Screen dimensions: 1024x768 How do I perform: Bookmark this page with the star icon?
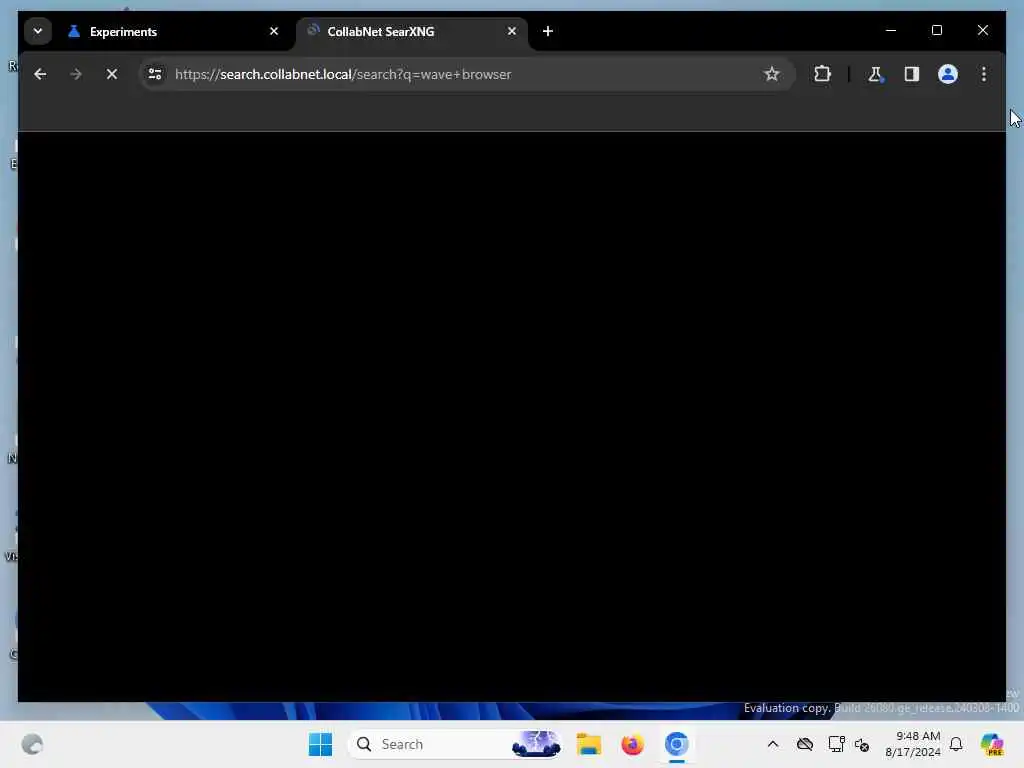click(771, 74)
